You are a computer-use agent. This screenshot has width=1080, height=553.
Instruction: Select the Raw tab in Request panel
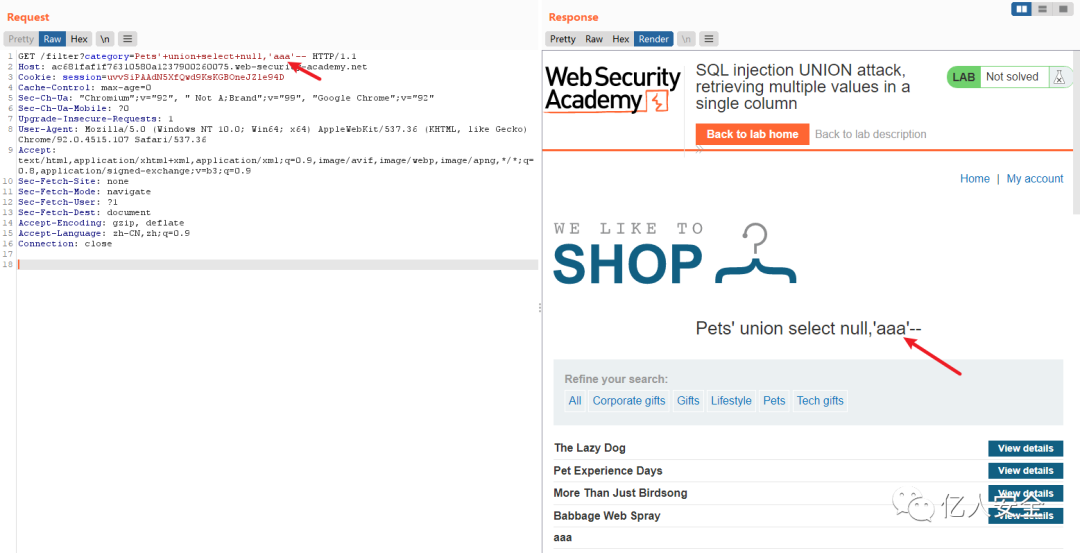[52, 39]
